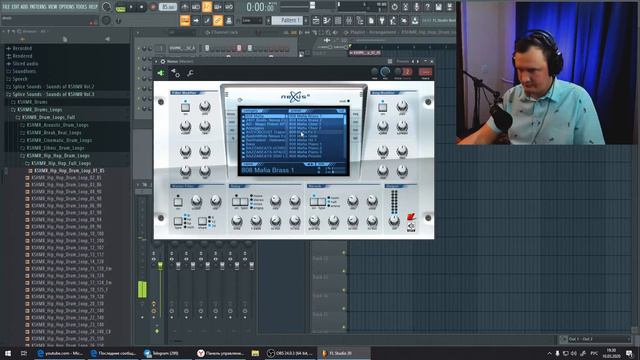This screenshot has height=360, width=640.
Task: Click the green icon in Nexus wrapper toolbar
Action: point(160,73)
